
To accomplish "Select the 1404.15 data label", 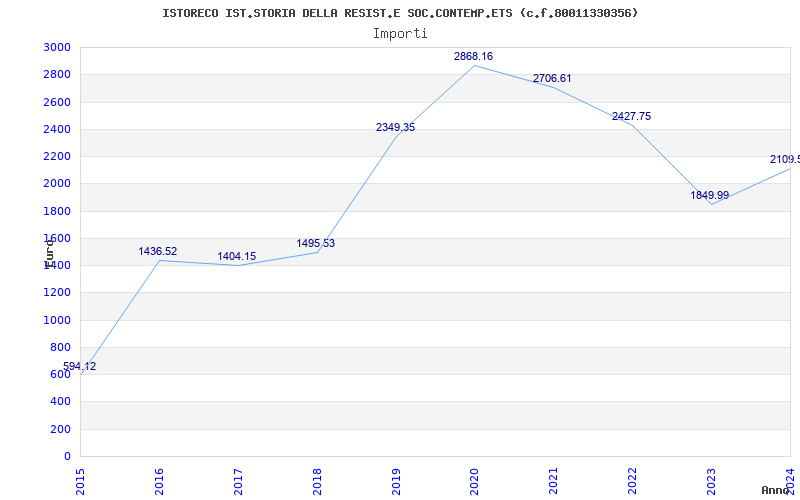I will 237,257.
